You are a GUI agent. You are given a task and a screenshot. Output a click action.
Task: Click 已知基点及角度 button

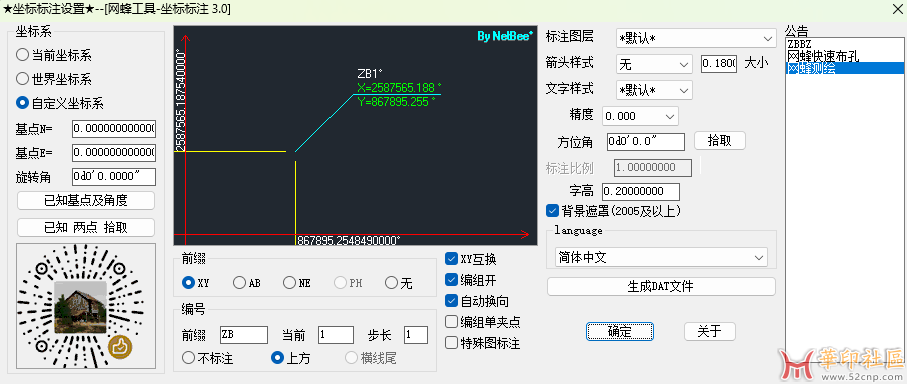point(86,201)
